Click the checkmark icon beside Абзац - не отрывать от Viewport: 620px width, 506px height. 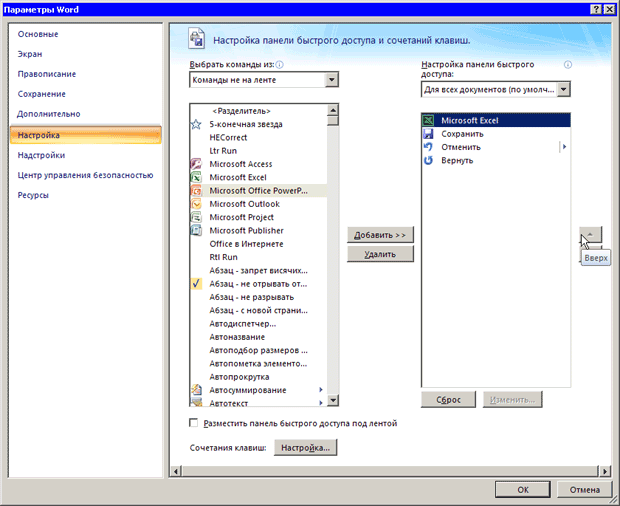(x=196, y=284)
